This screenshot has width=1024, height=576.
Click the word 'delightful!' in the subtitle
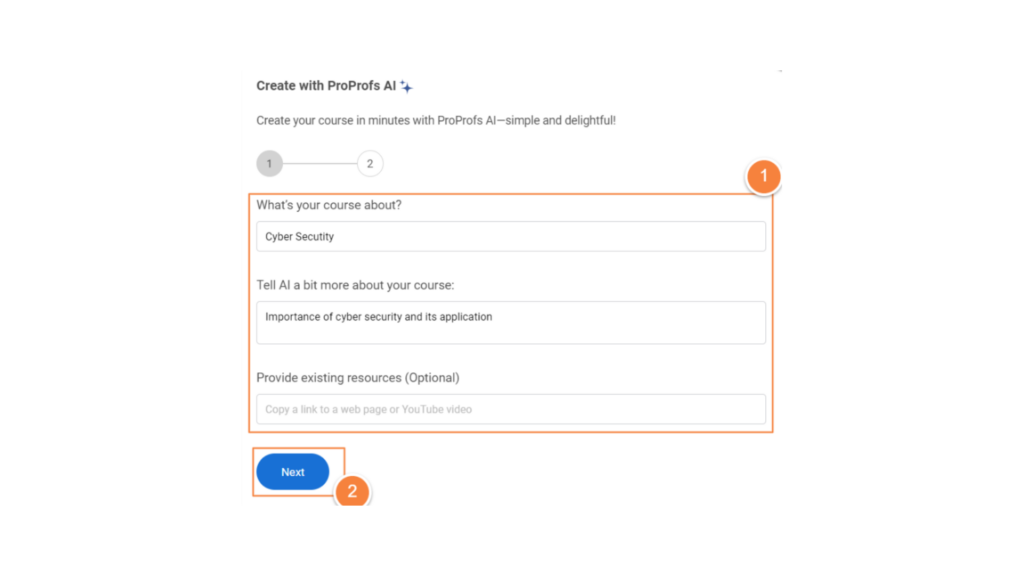point(590,120)
